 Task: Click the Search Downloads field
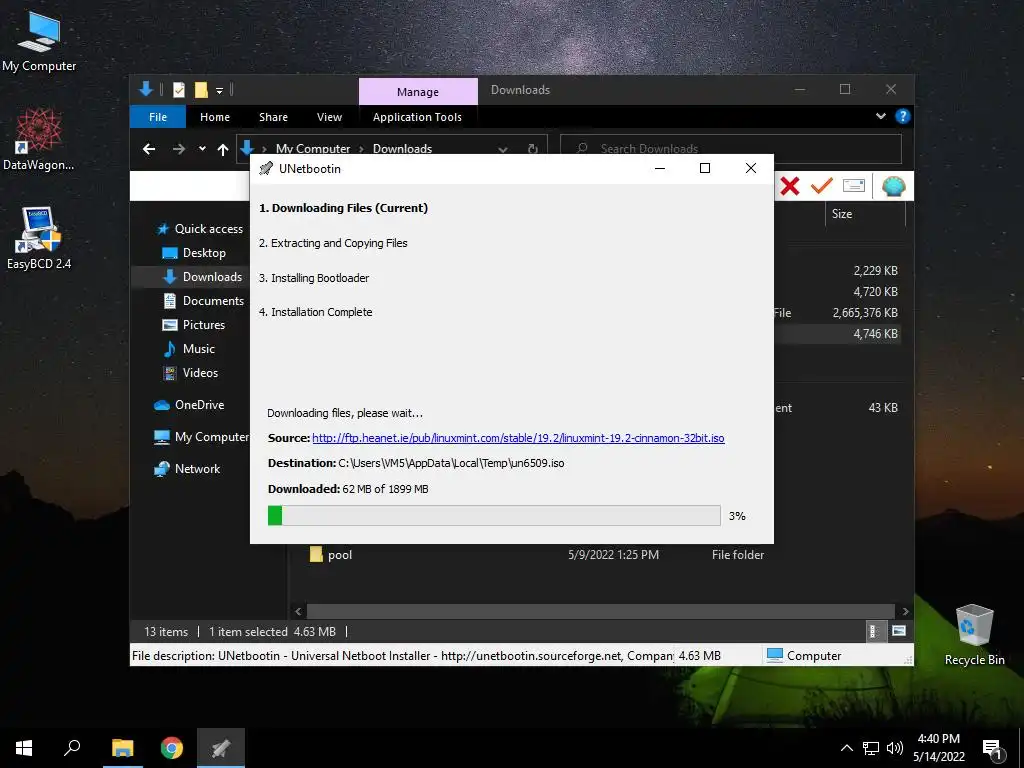coord(731,149)
